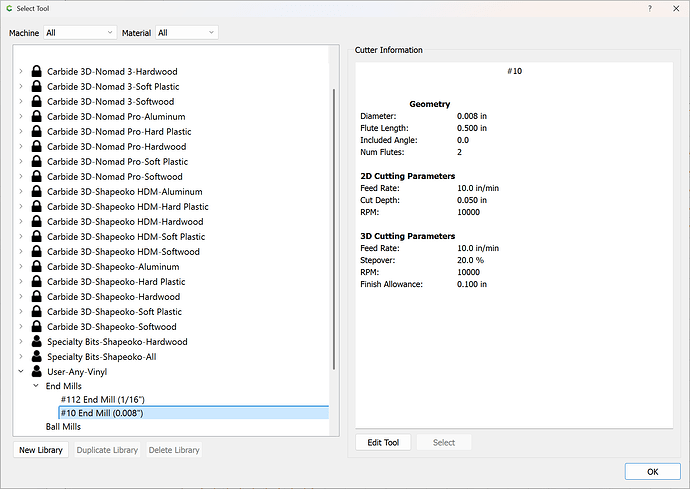Screen dimensions: 690x489
Task: Click the Delete Library button
Action: (x=174, y=450)
